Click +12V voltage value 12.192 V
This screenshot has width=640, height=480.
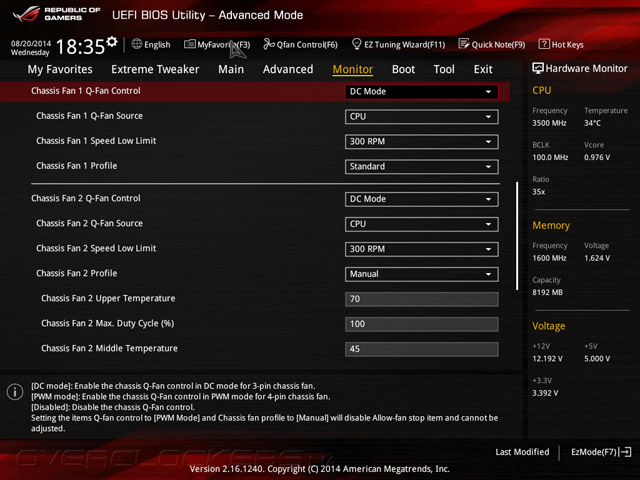[547, 358]
